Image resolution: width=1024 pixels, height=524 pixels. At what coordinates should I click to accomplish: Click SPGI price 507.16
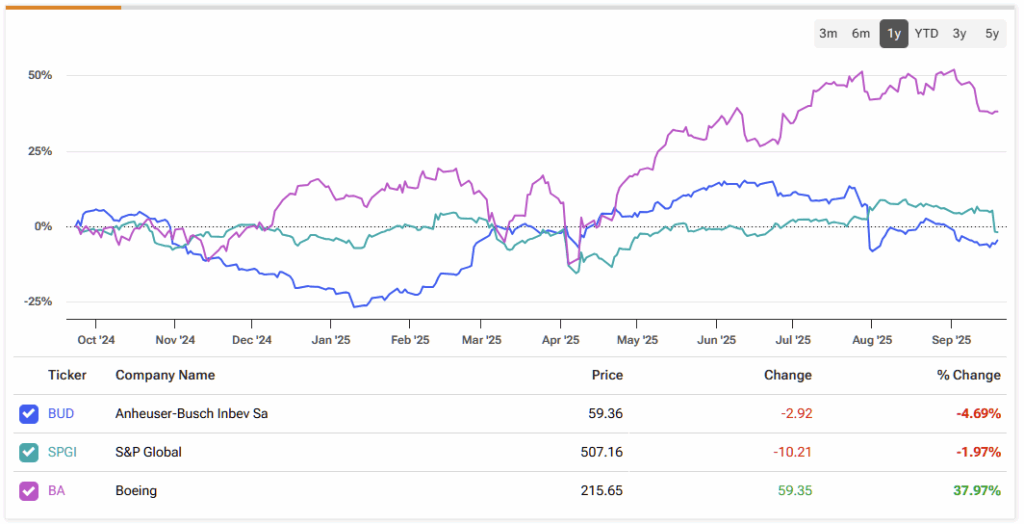pos(601,452)
